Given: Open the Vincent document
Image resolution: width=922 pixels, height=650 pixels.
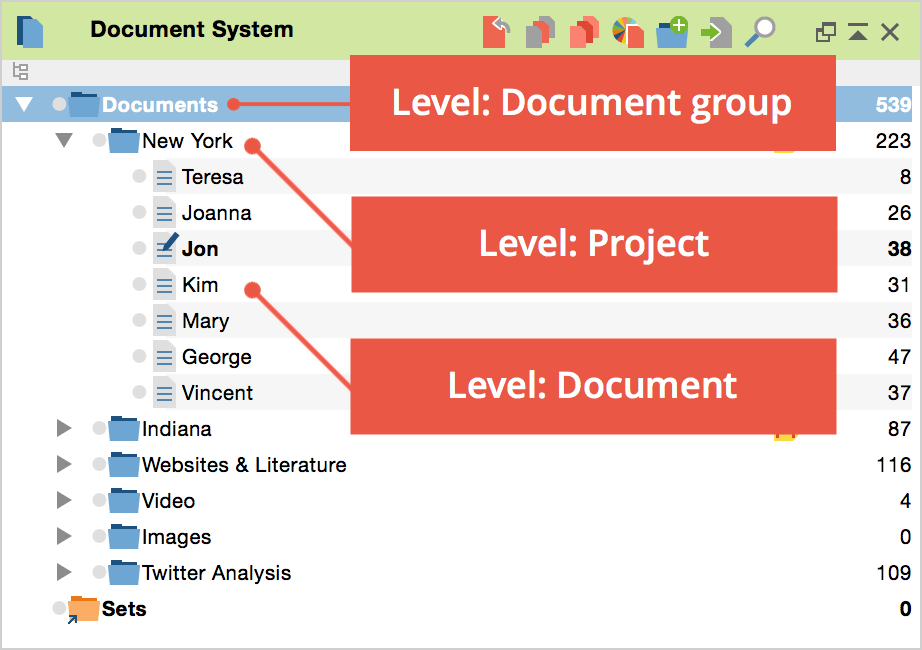Looking at the screenshot, I should [217, 393].
